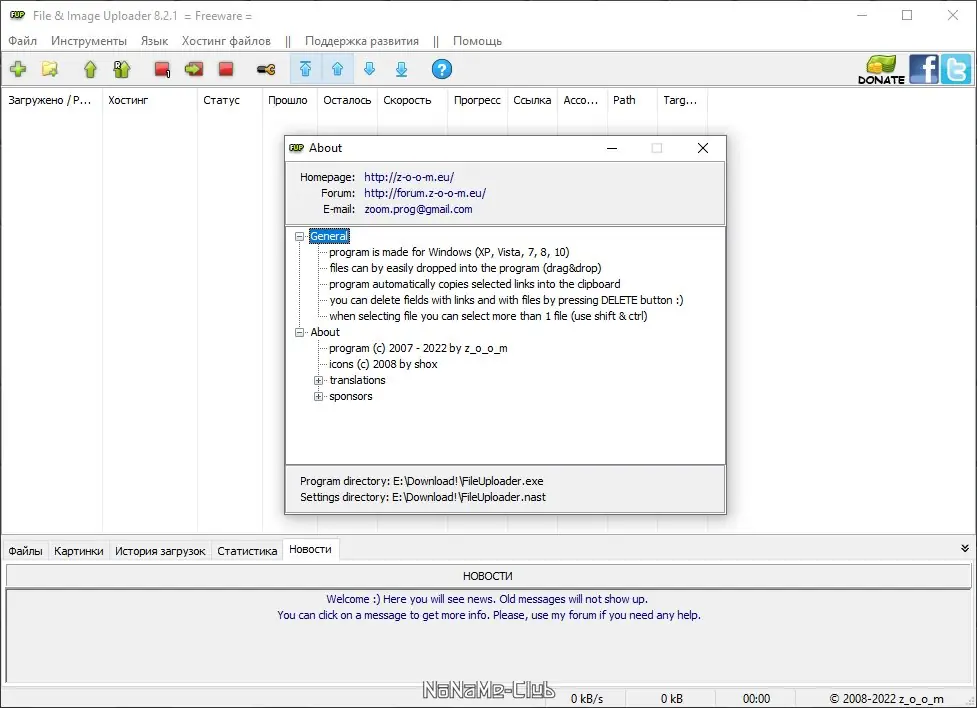Click the НОВОСТИ header button
977x708 pixels.
coord(488,576)
